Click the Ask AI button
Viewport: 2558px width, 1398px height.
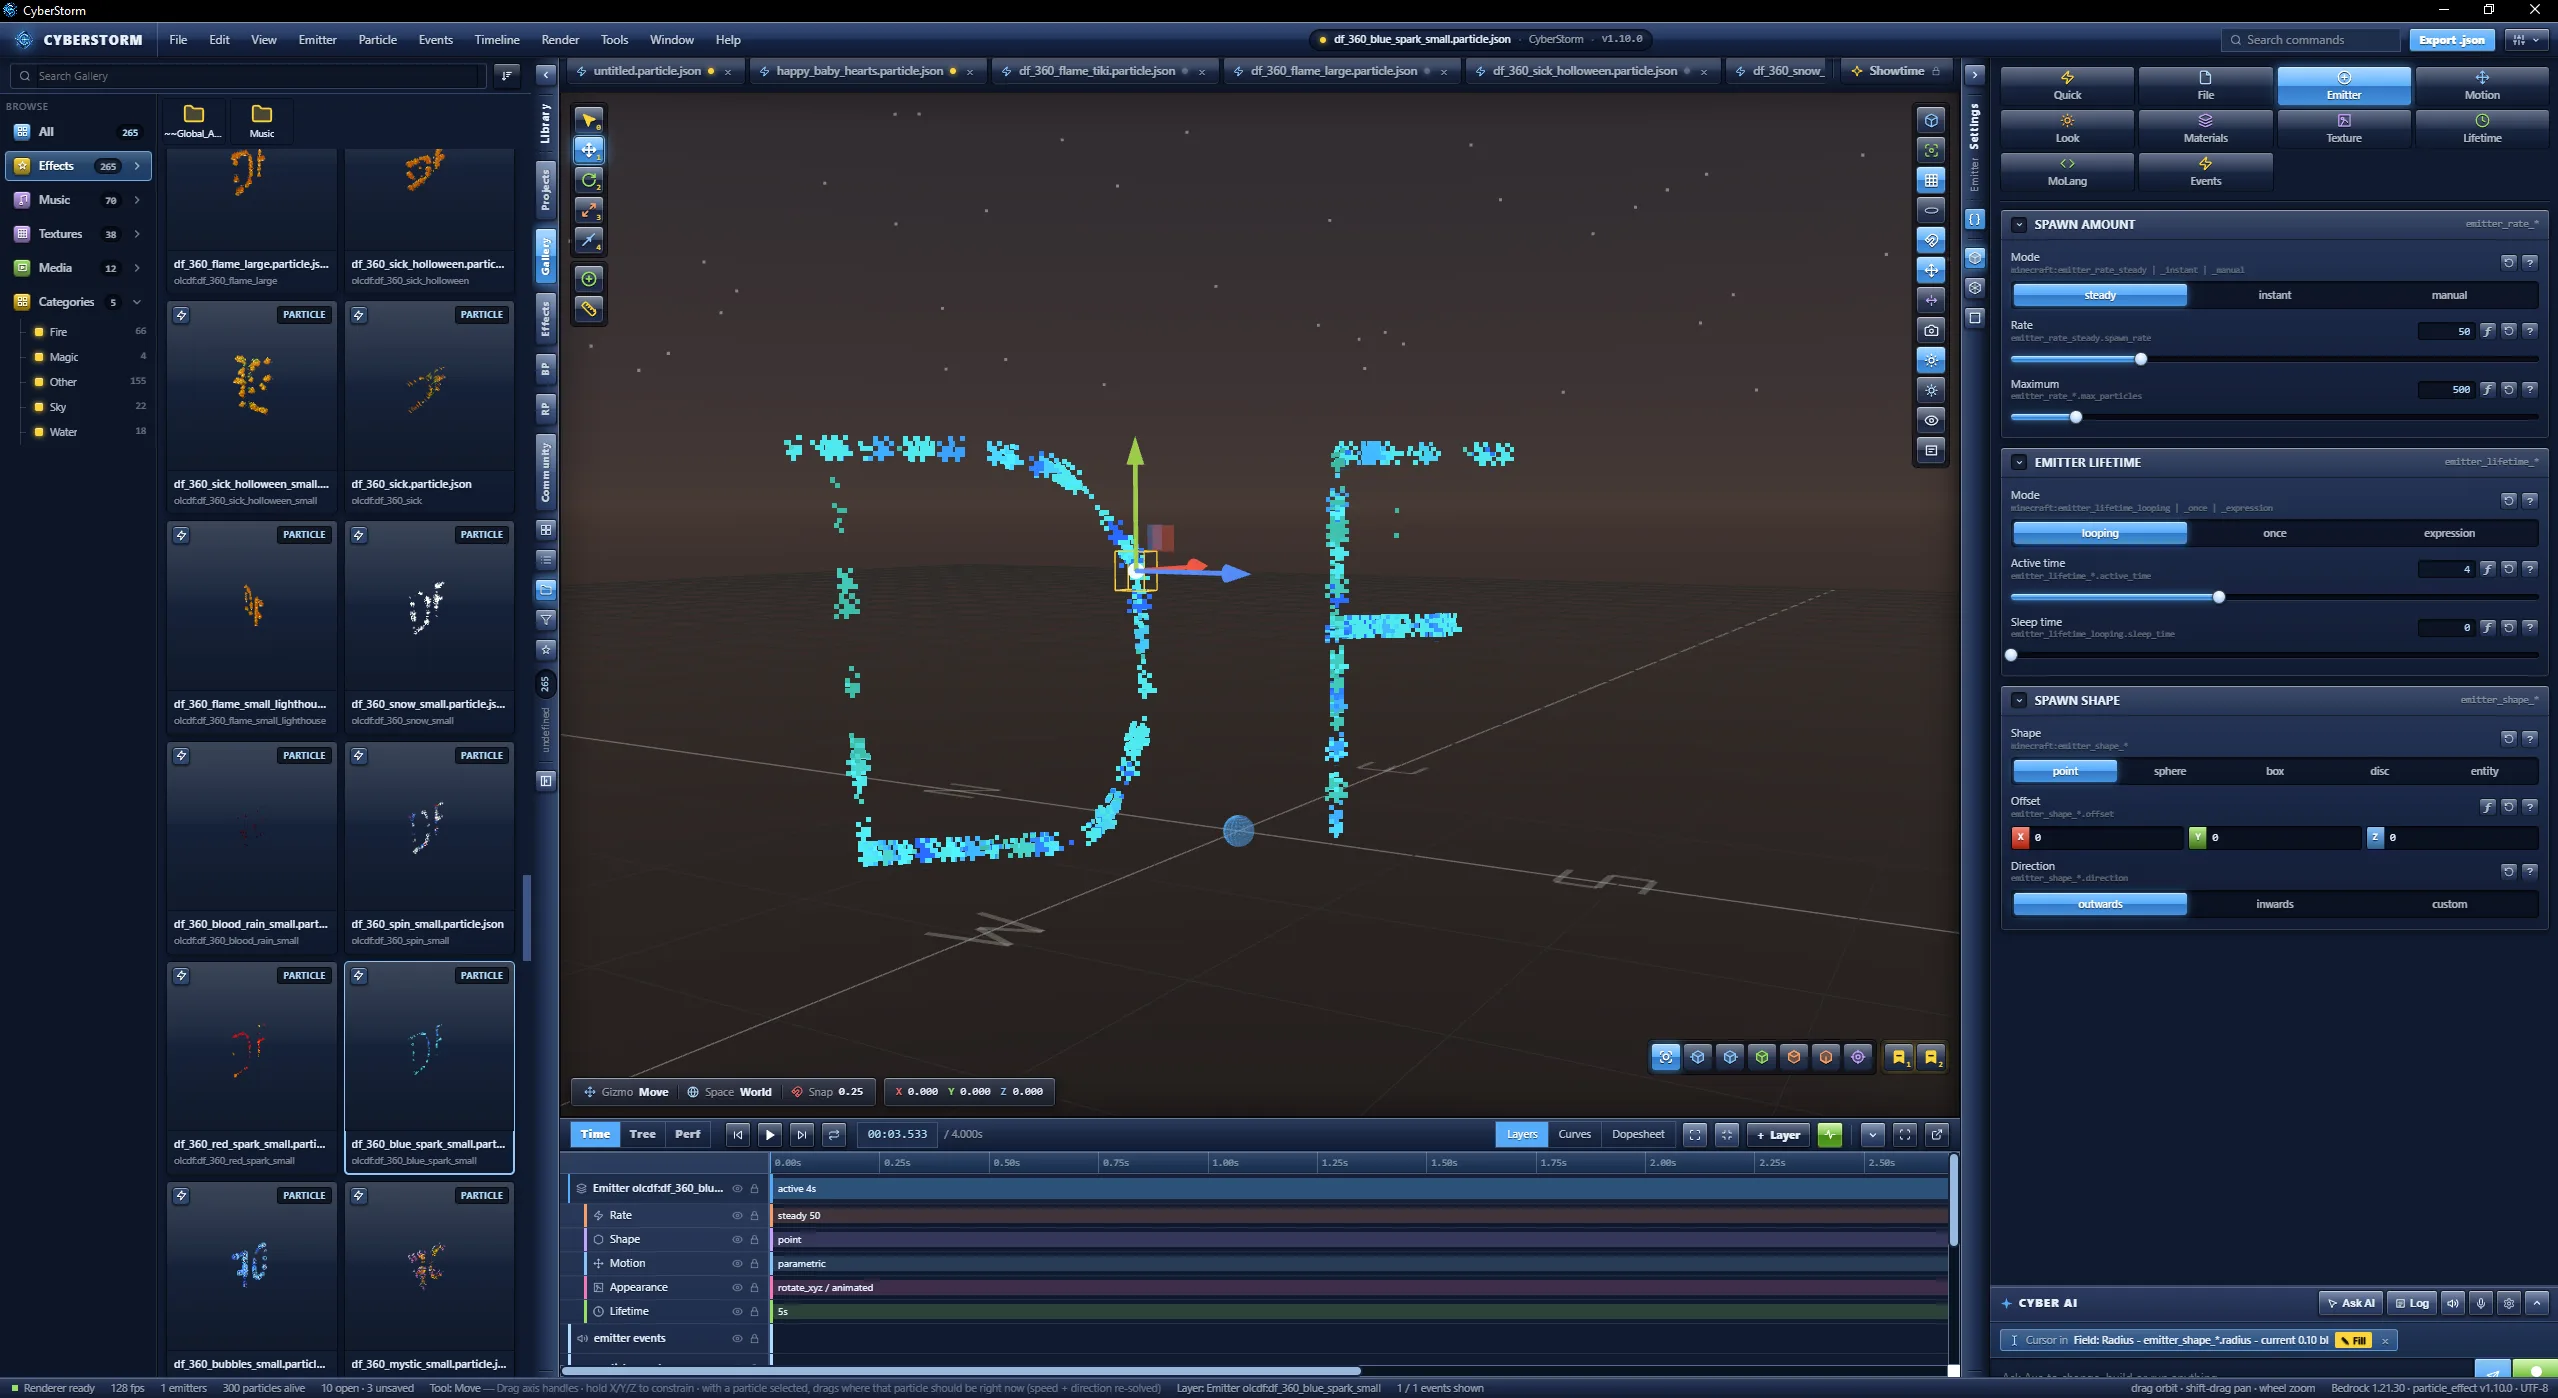(x=2350, y=1303)
